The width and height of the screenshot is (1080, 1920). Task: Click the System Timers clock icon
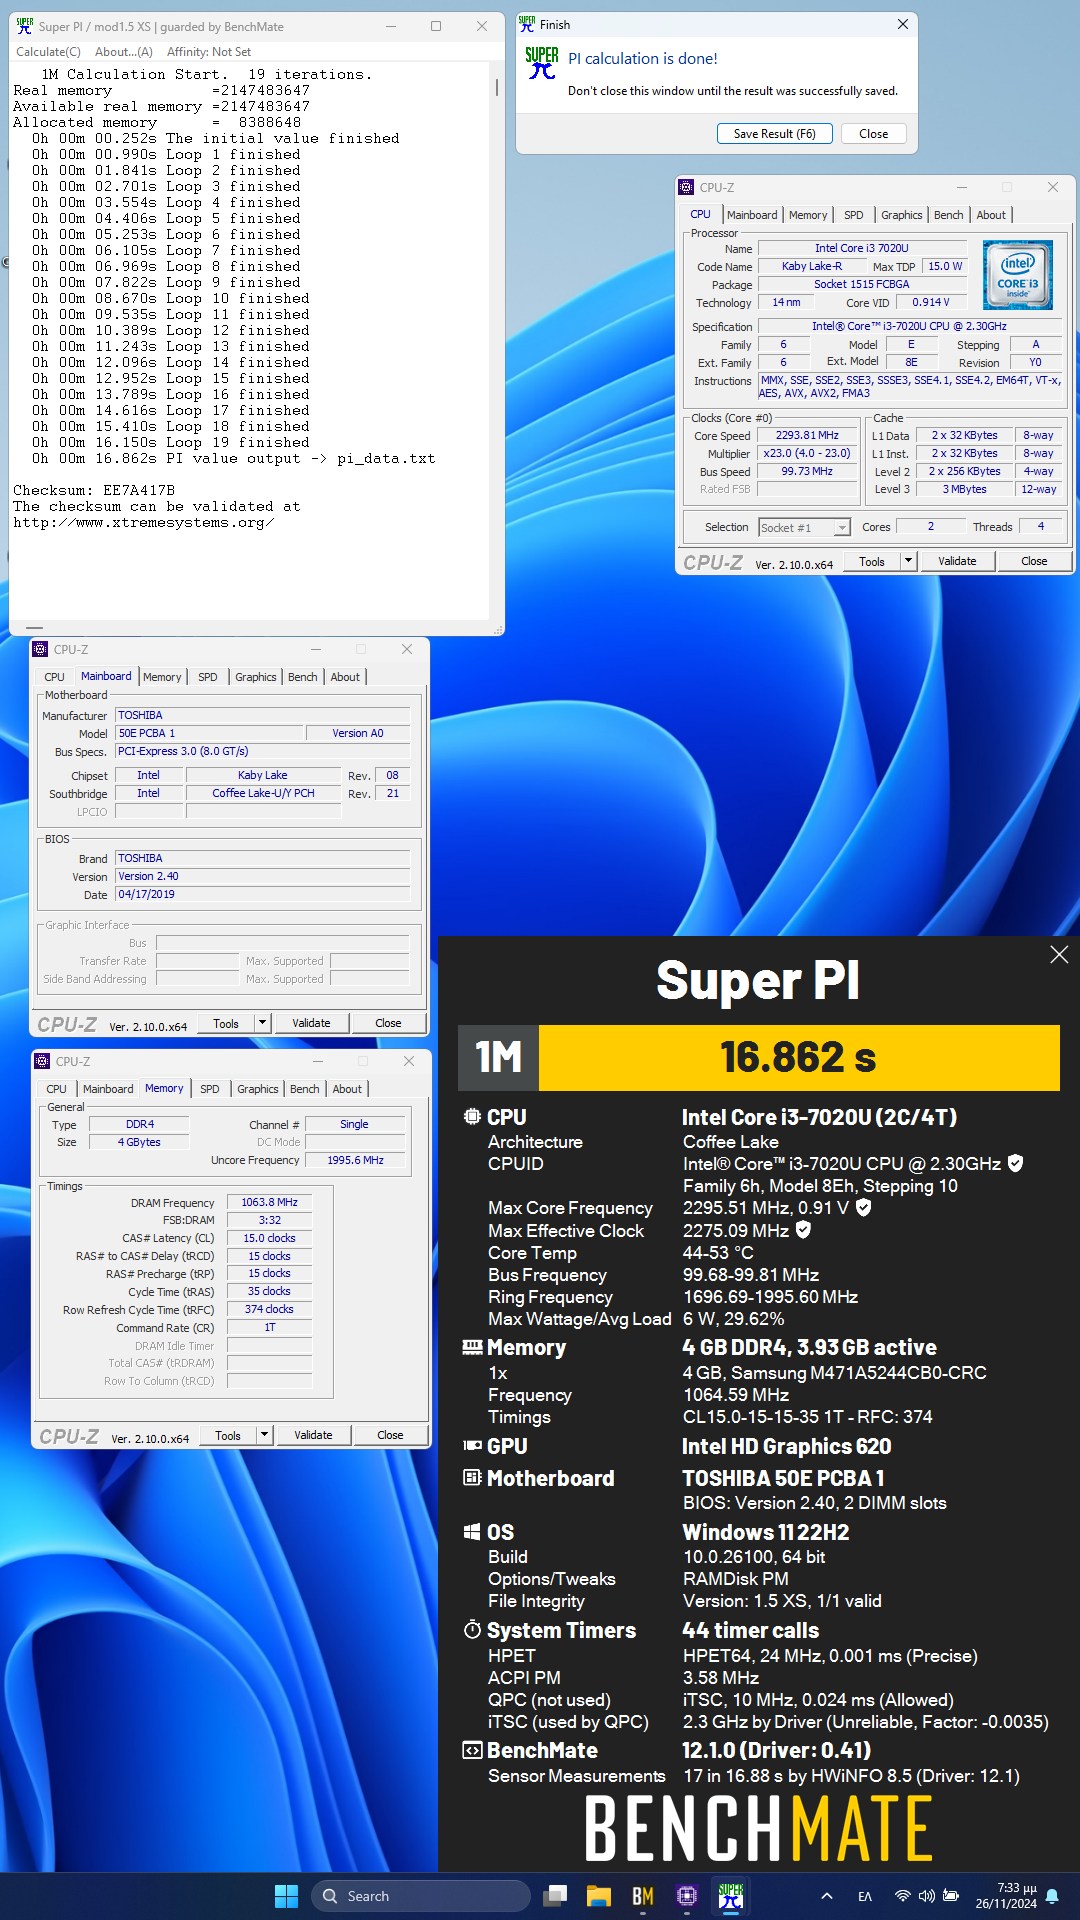click(472, 1630)
